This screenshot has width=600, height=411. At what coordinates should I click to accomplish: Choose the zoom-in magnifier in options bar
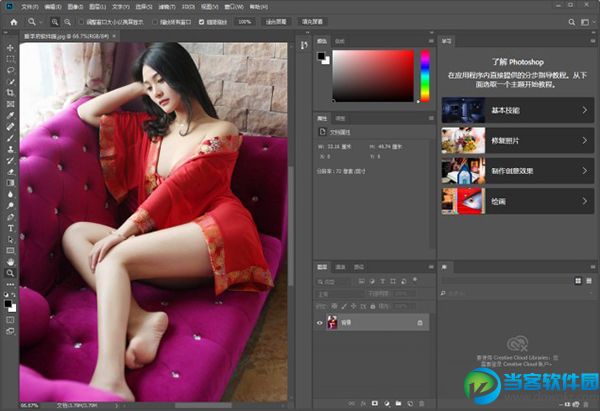pyautogui.click(x=54, y=20)
